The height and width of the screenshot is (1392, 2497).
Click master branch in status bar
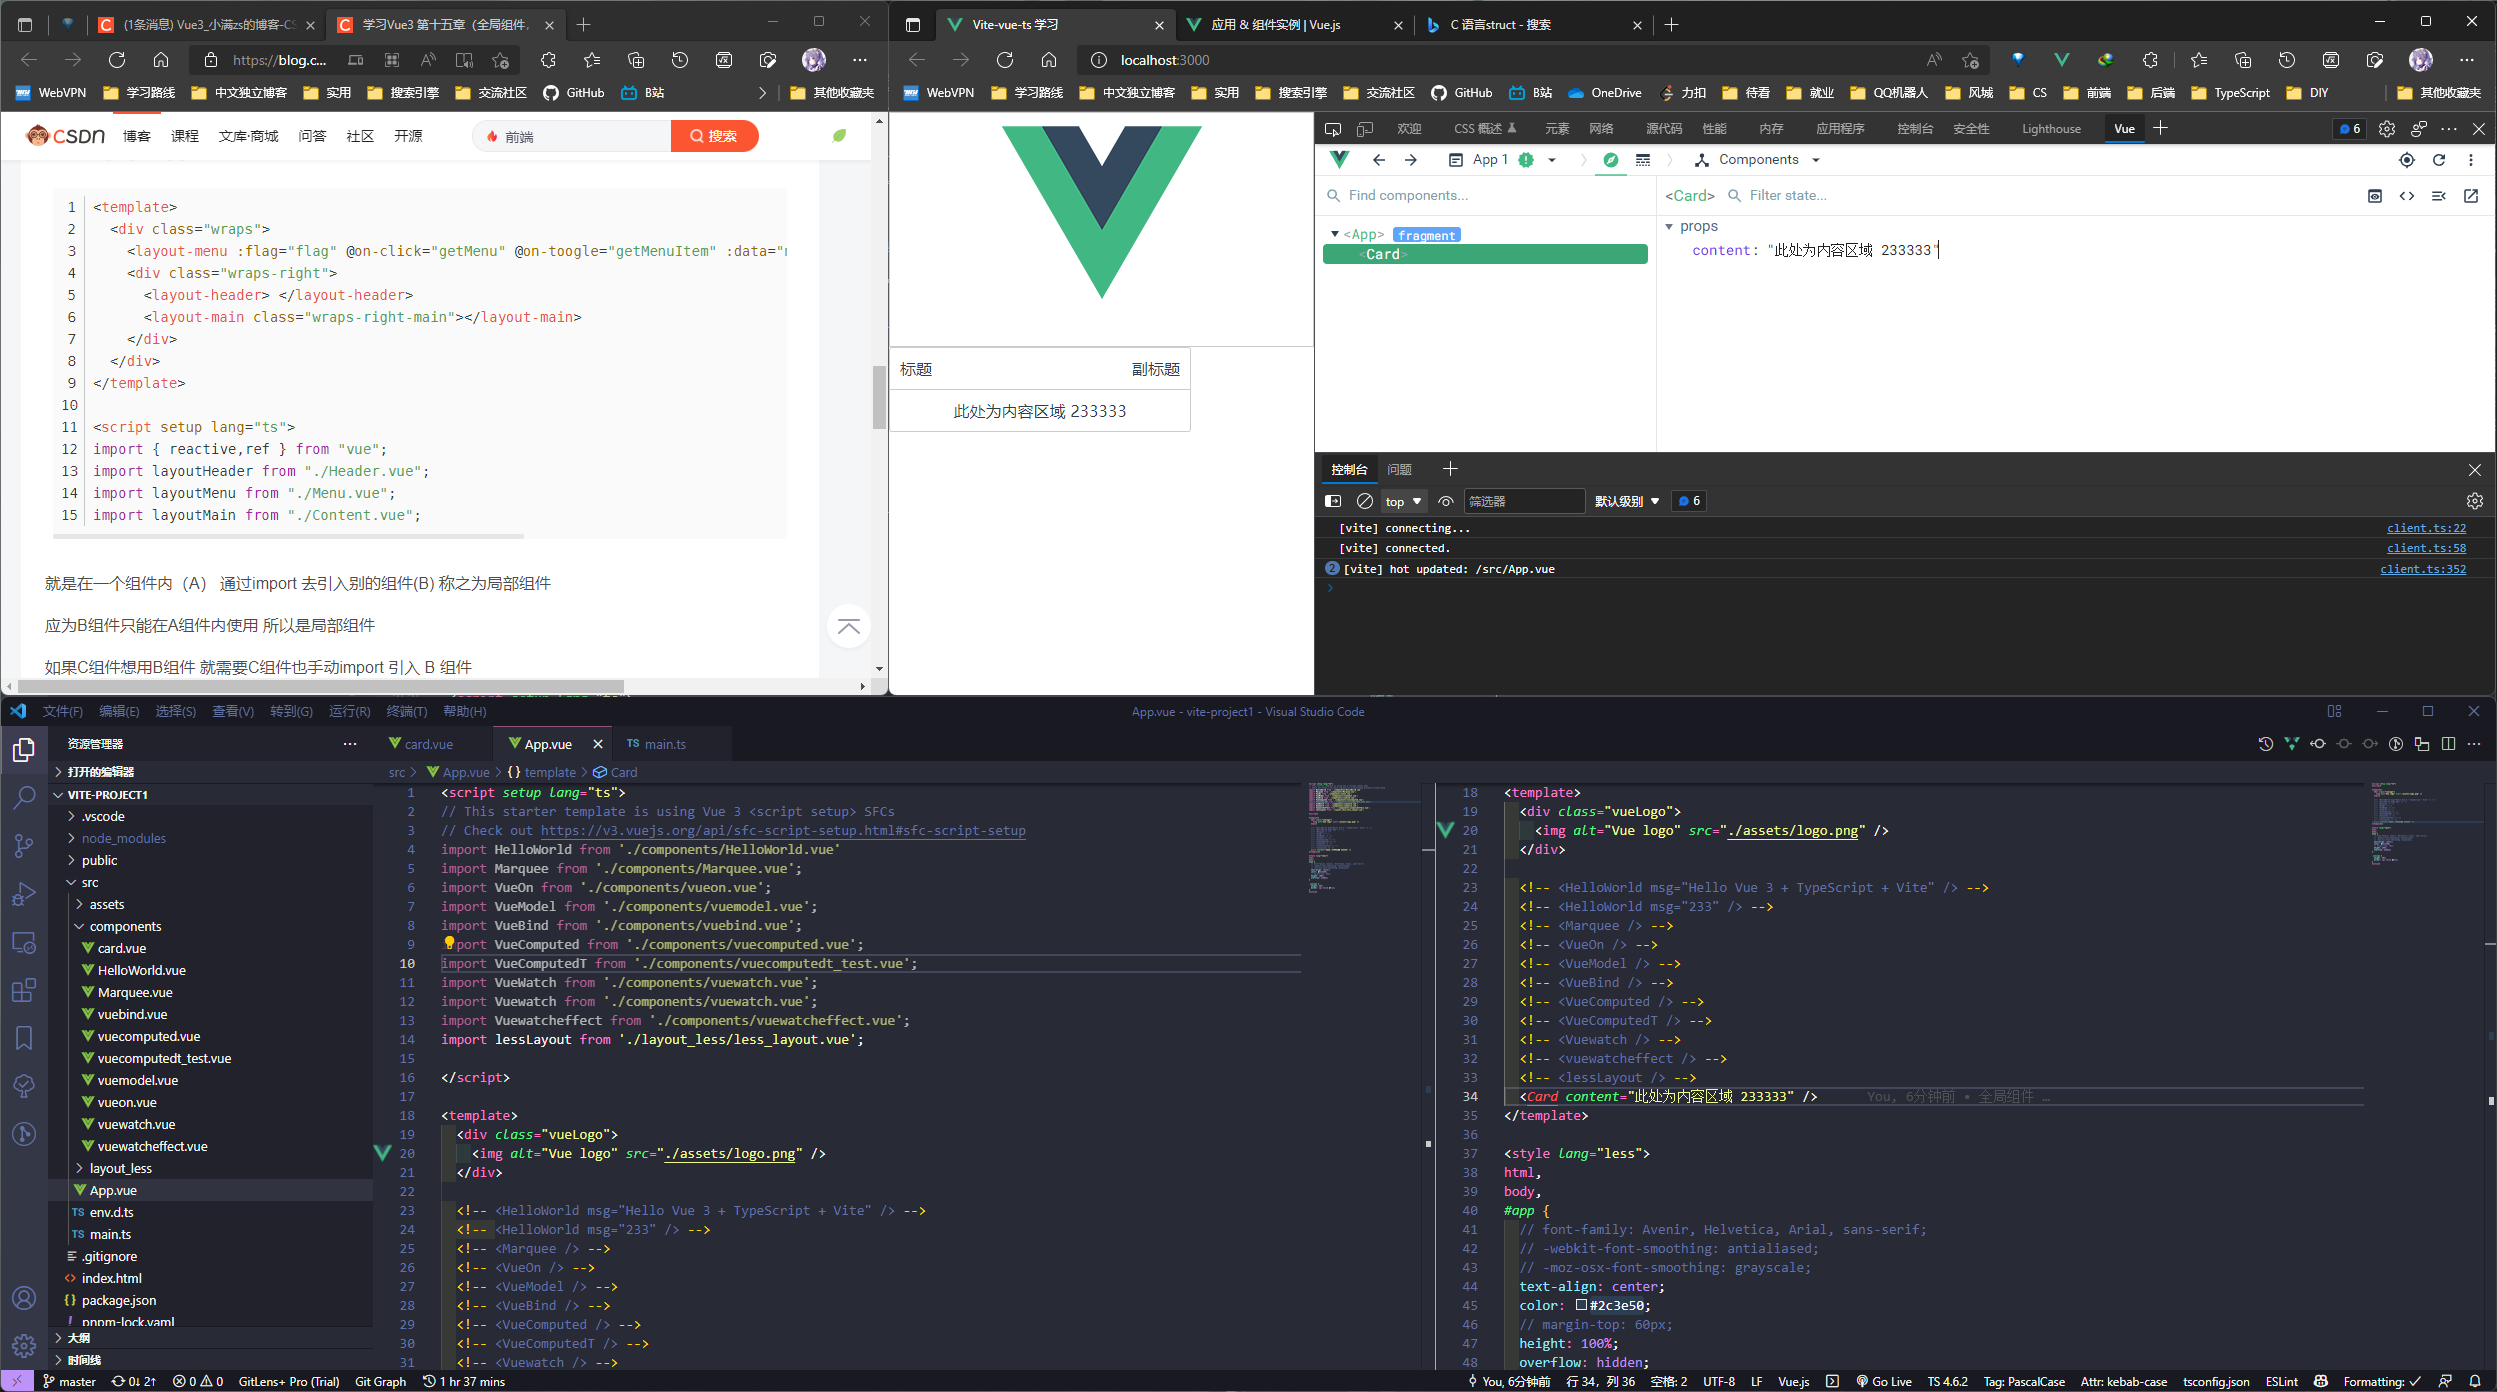[69, 1382]
